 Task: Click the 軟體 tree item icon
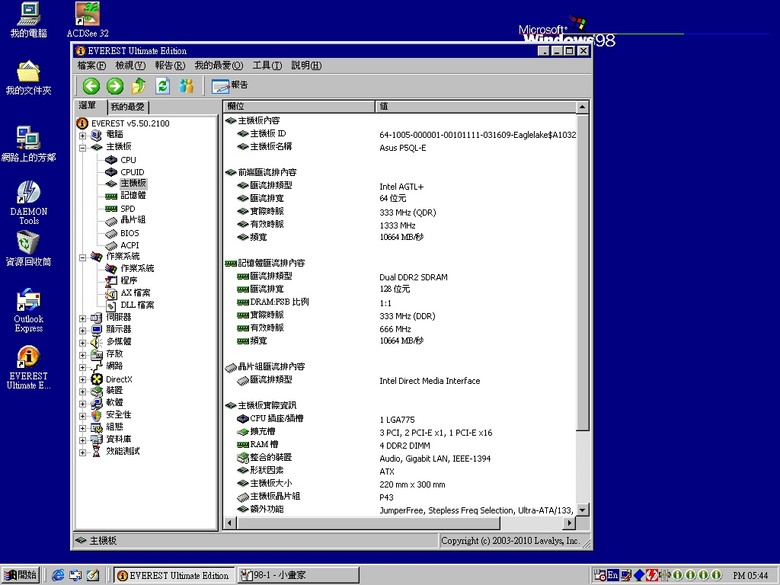pyautogui.click(x=97, y=403)
